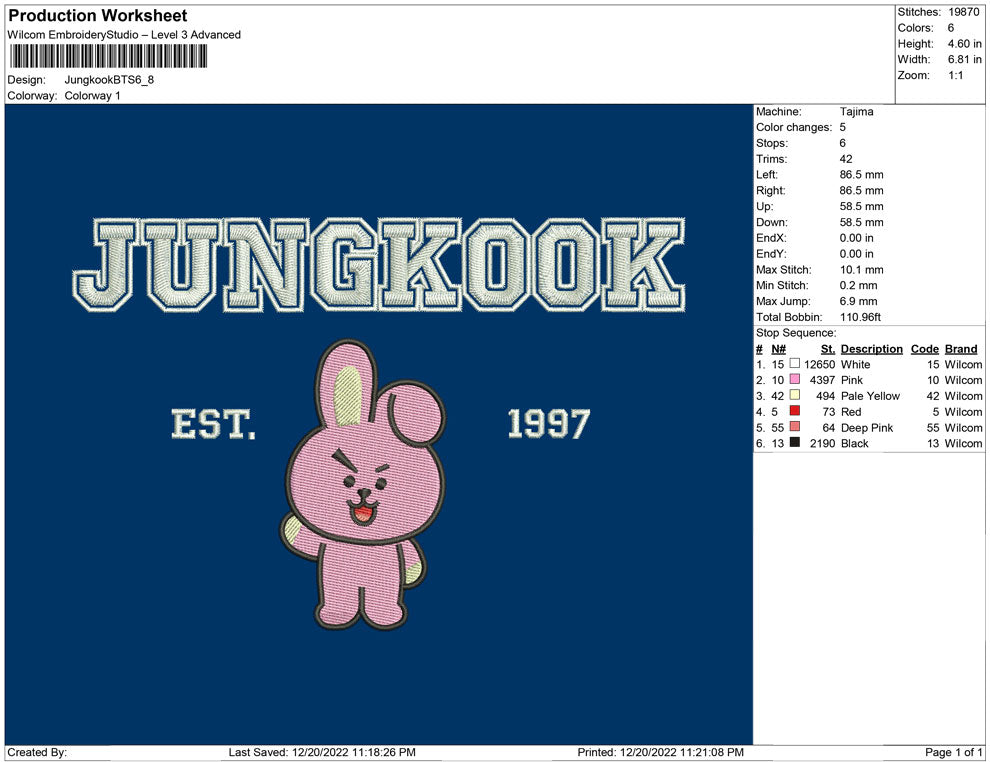The height and width of the screenshot is (762, 990).
Task: Click the Colors value '6' in header
Action: click(x=951, y=28)
